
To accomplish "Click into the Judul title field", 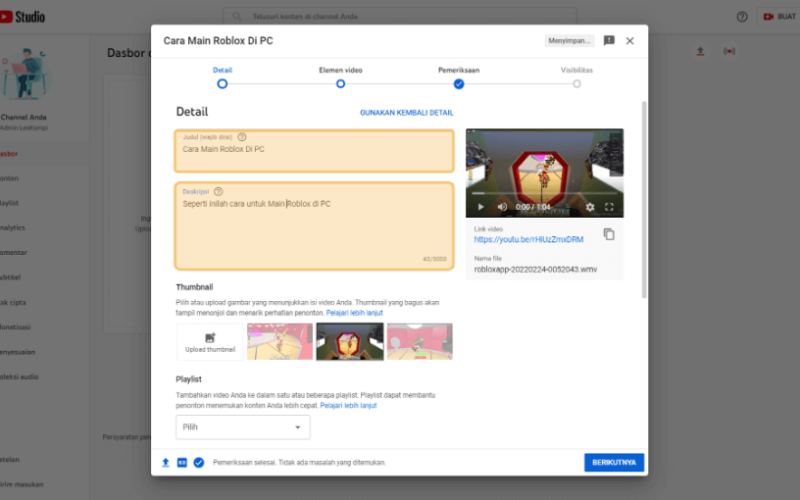I will [314, 151].
